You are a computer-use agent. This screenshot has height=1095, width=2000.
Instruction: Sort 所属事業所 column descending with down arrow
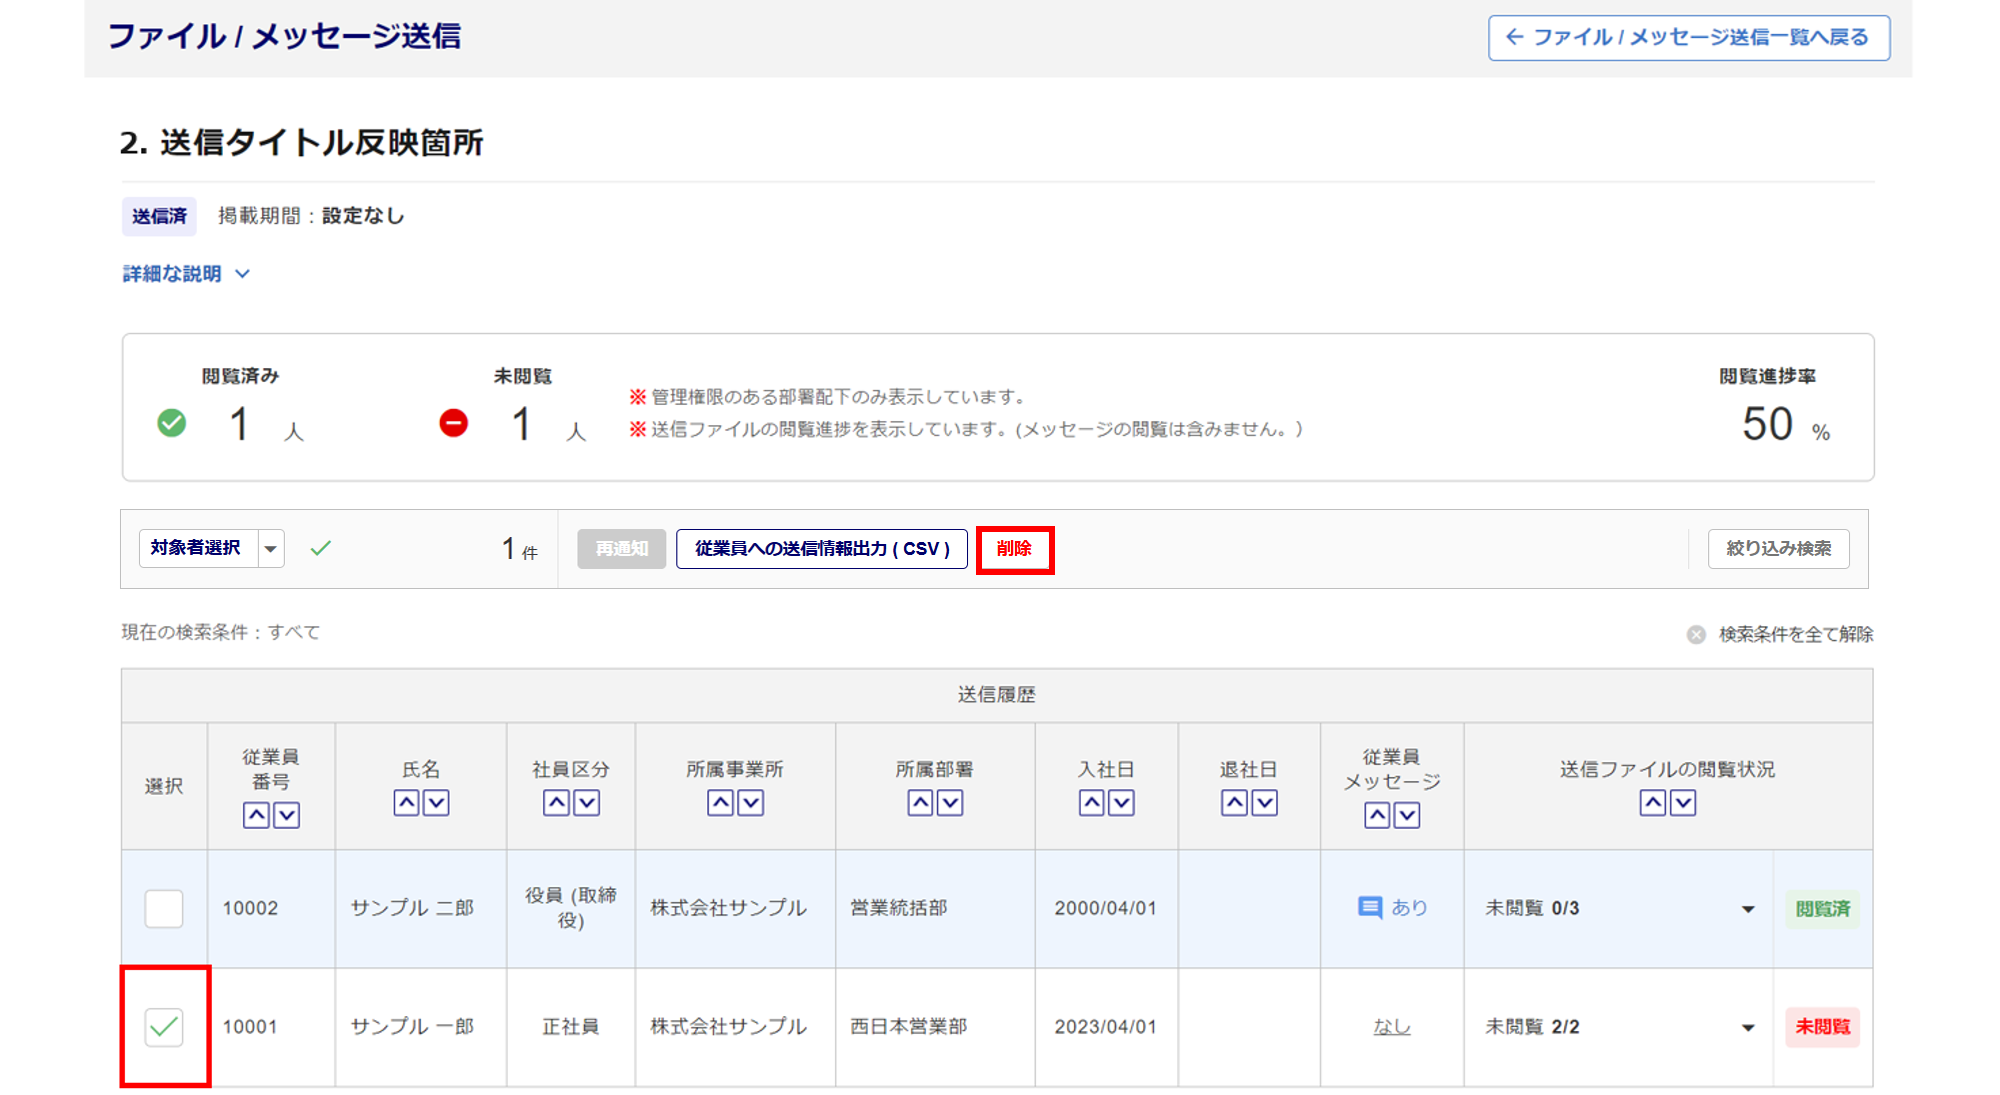(751, 803)
